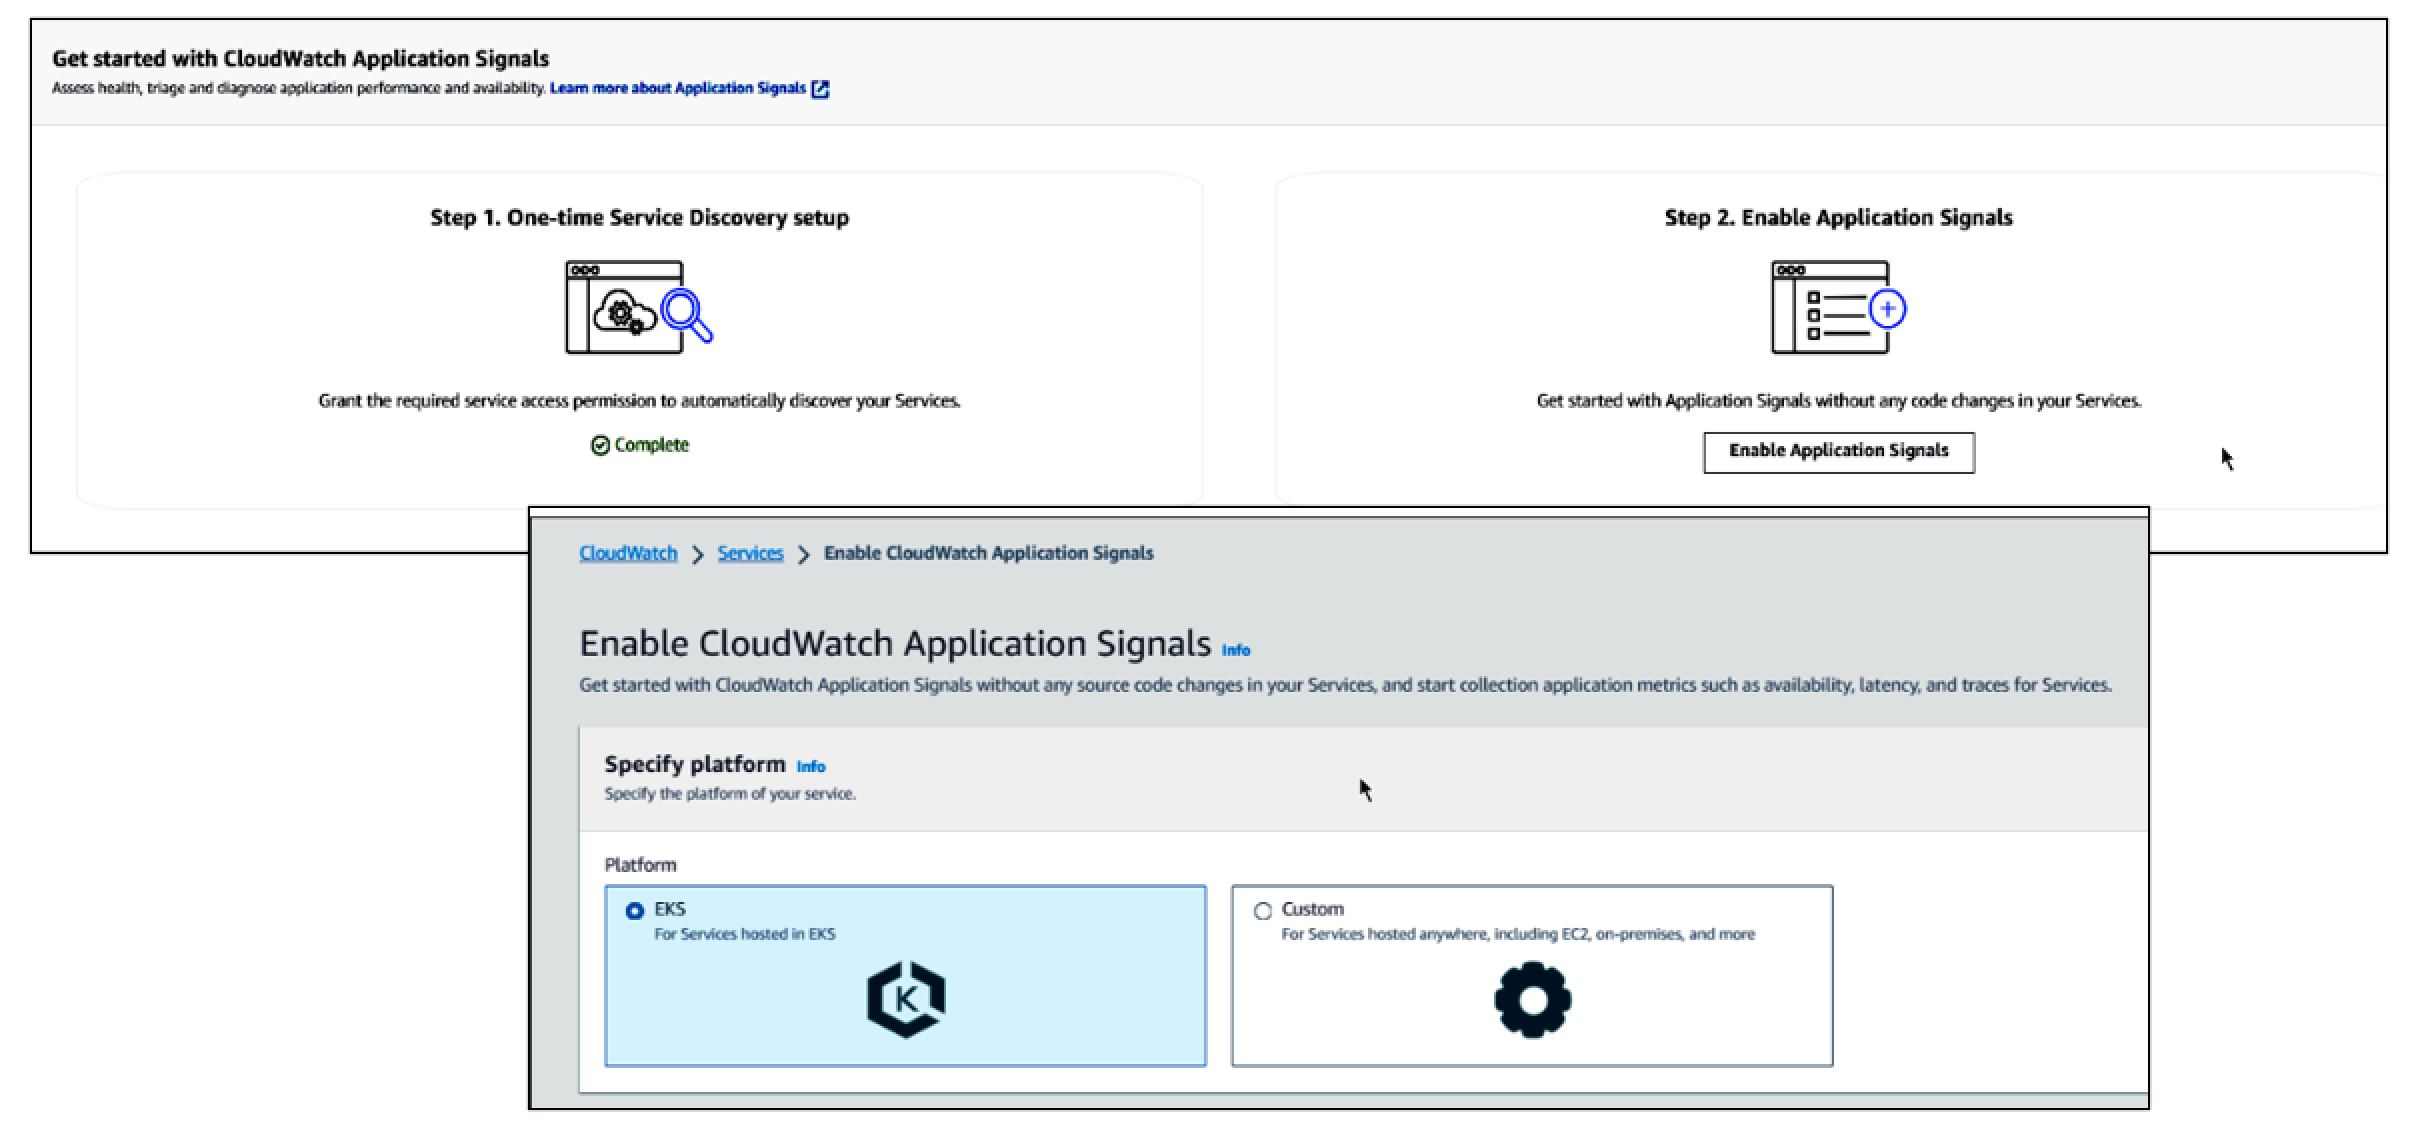Click the external link icon next to Learn more

click(x=820, y=88)
